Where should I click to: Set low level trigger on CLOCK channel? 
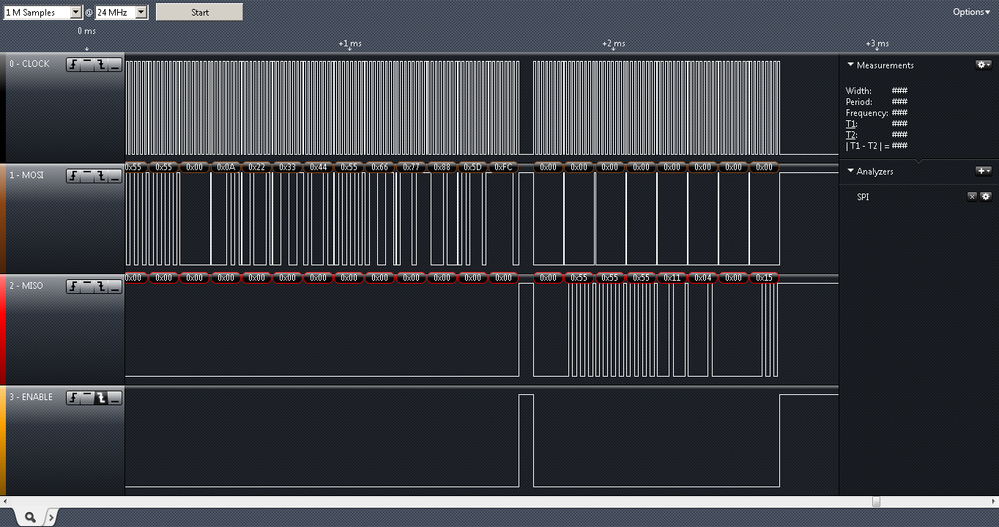115,64
